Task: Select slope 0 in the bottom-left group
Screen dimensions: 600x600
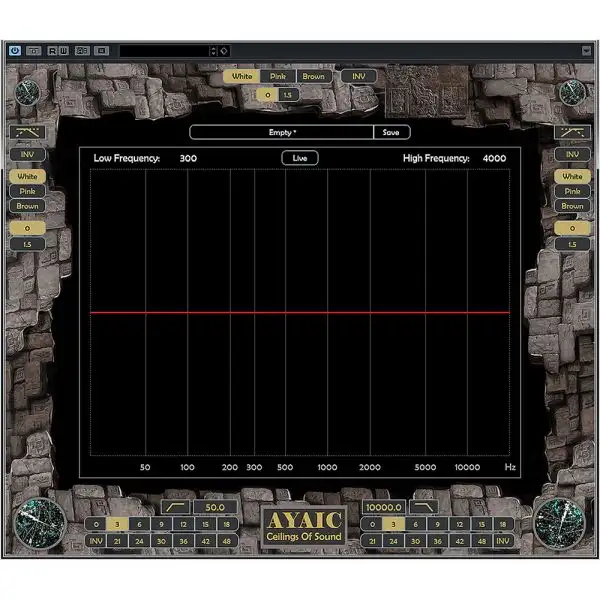Action: coord(96,524)
